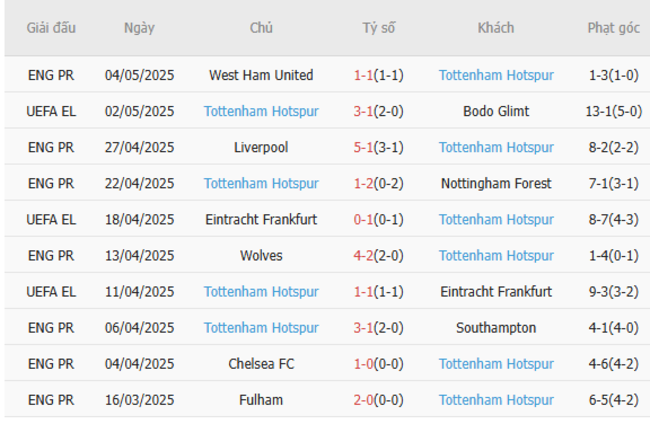This screenshot has width=650, height=424.
Task: Open Wolves team page link
Action: tap(261, 255)
